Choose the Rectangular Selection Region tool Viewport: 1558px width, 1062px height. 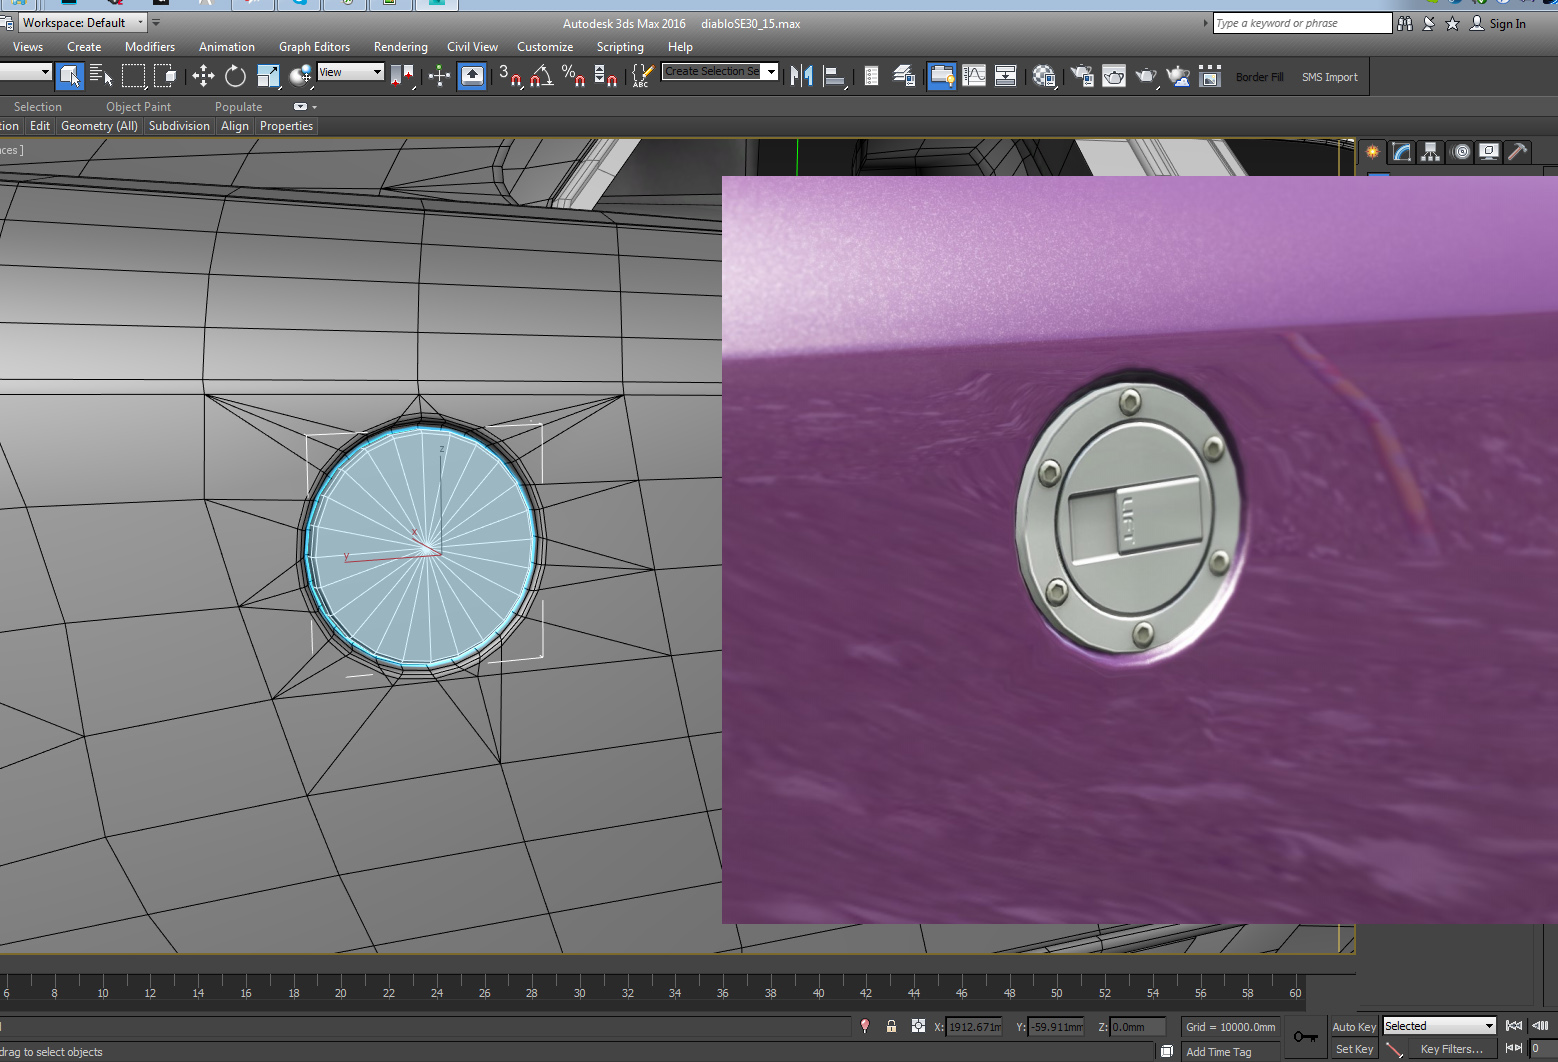(x=133, y=76)
